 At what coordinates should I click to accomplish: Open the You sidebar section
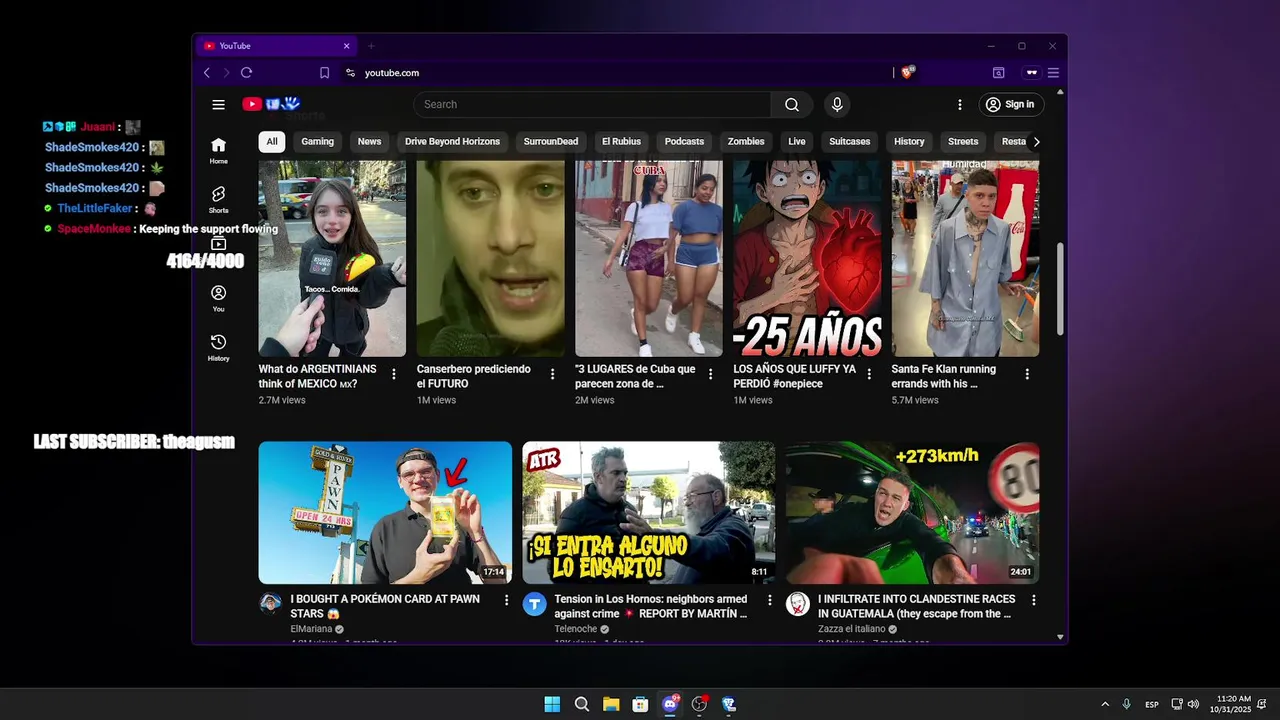[x=218, y=298]
